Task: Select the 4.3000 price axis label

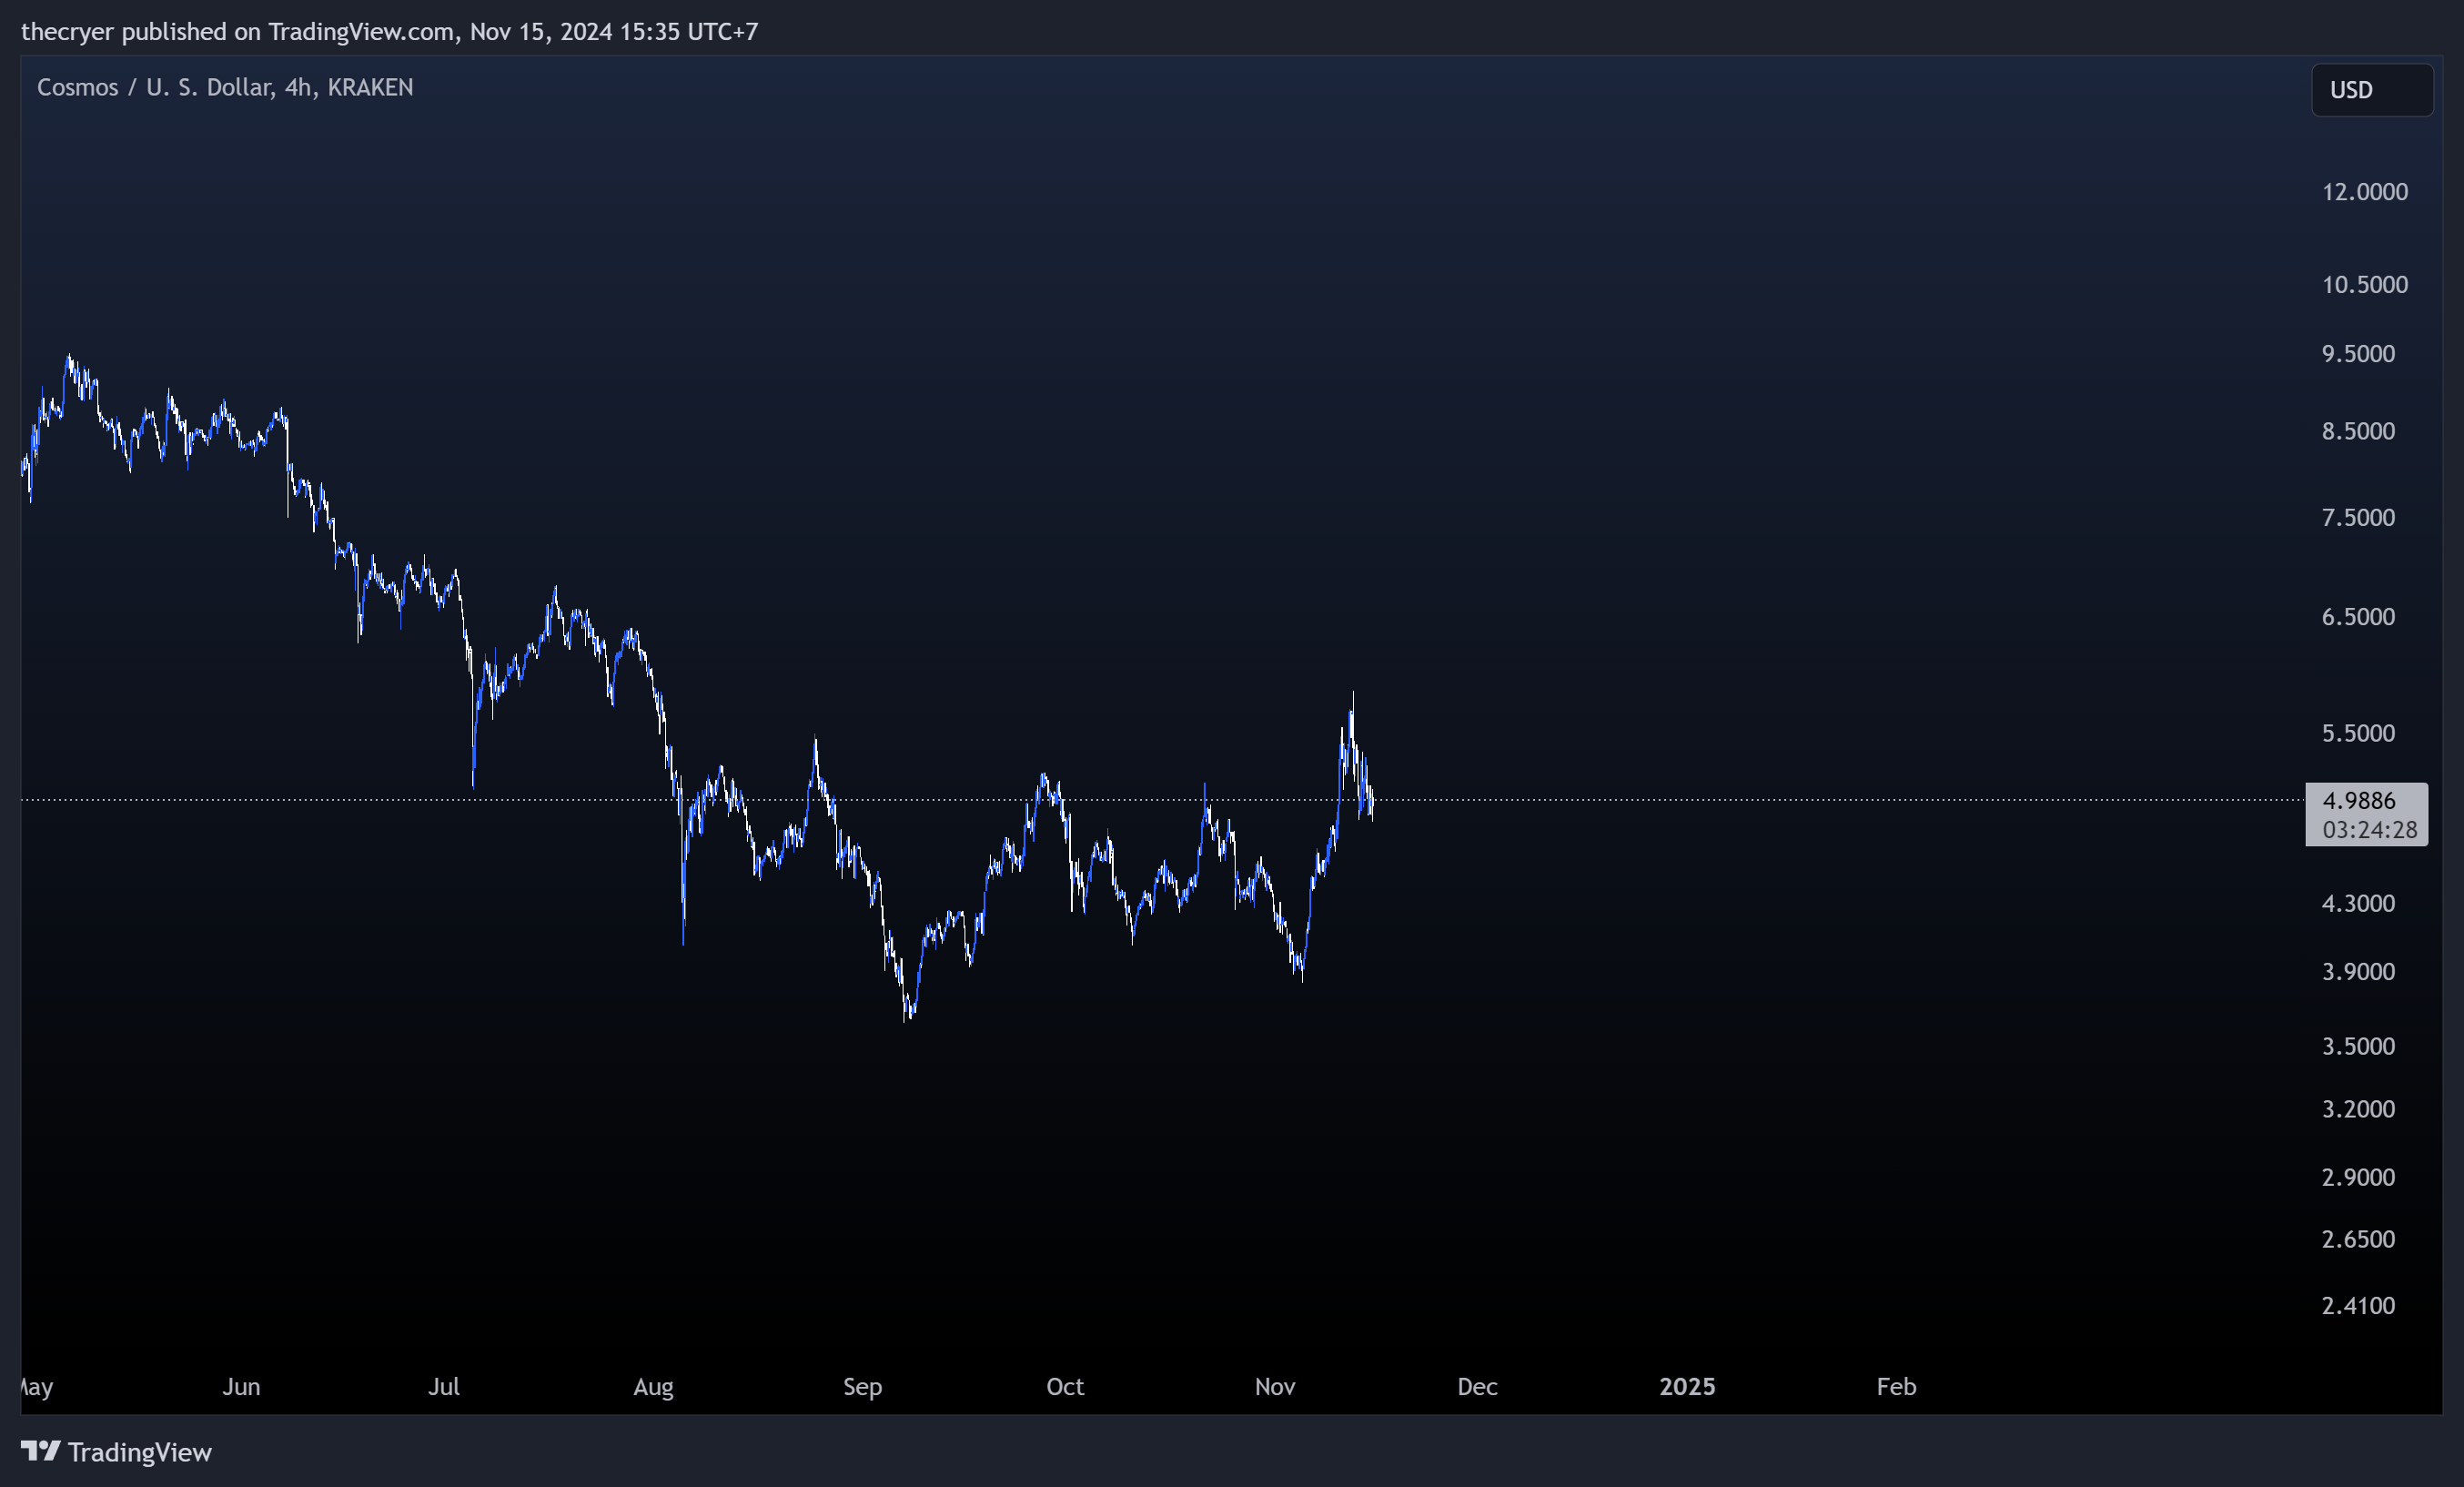Action: pos(2358,903)
